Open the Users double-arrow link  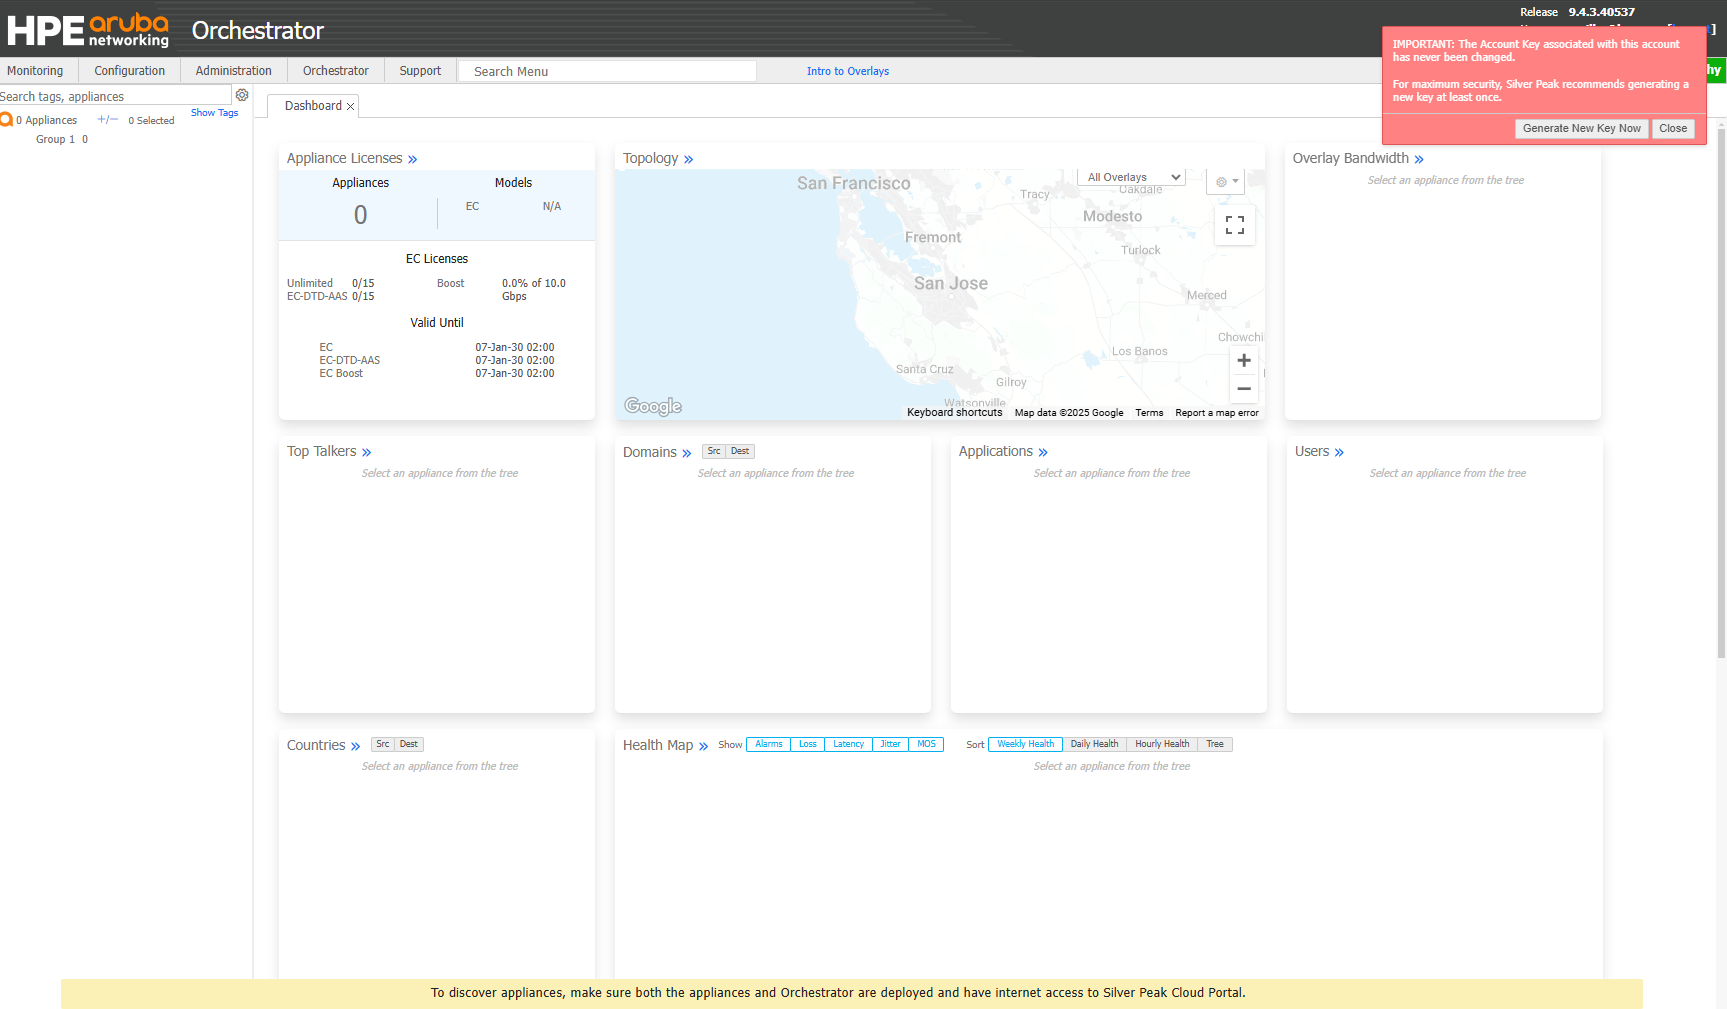[x=1339, y=452]
